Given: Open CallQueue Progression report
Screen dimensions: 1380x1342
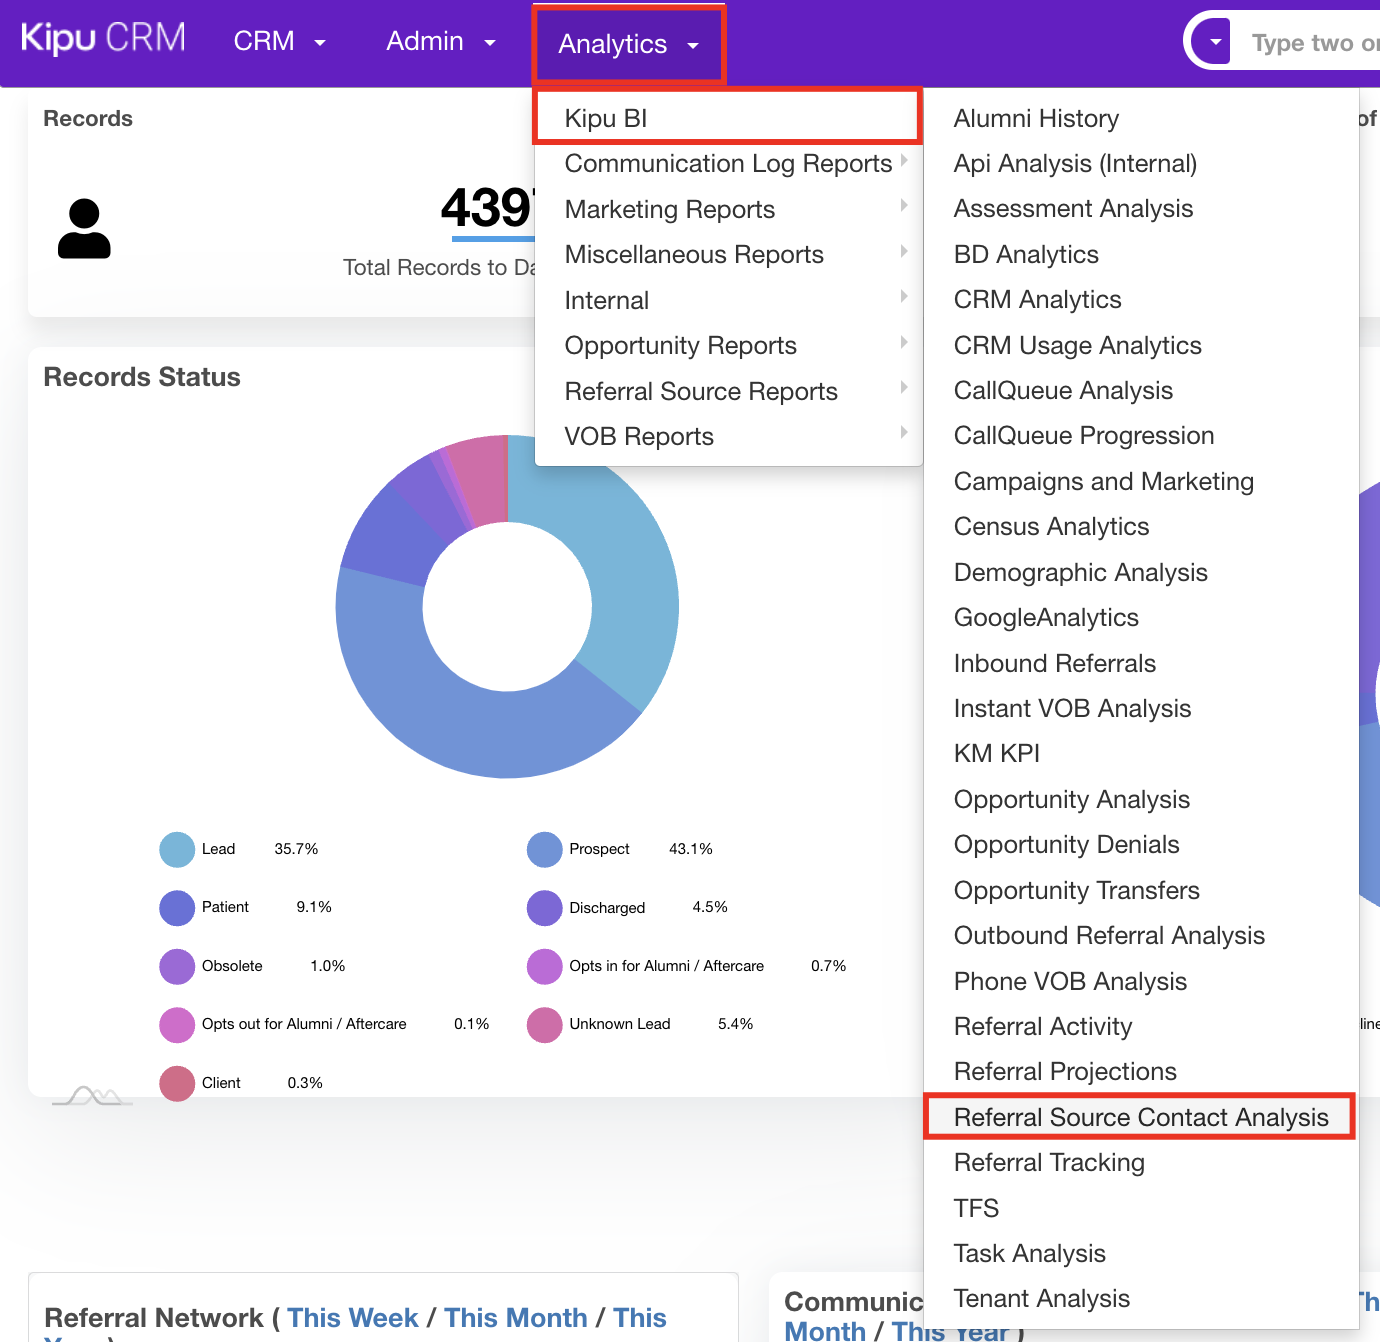Looking at the screenshot, I should 1083,435.
